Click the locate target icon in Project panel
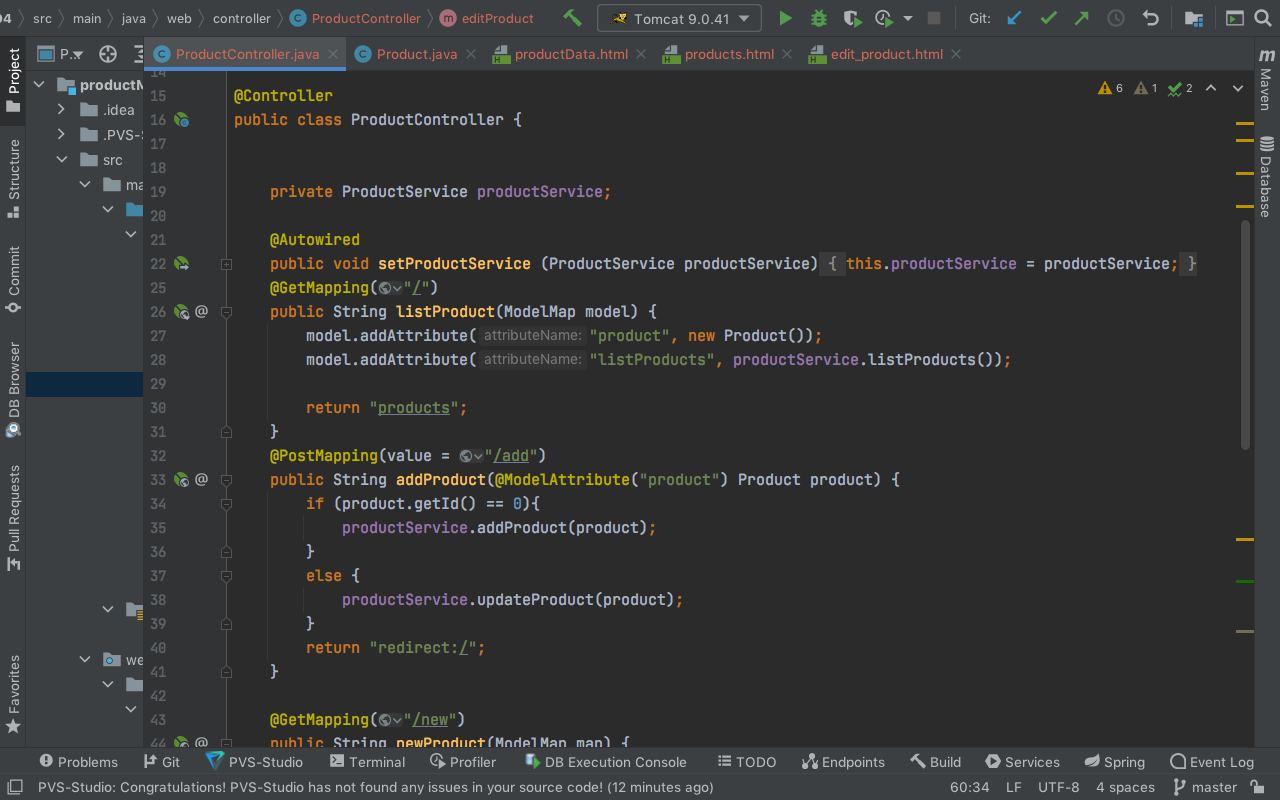The width and height of the screenshot is (1280, 800). (x=108, y=54)
